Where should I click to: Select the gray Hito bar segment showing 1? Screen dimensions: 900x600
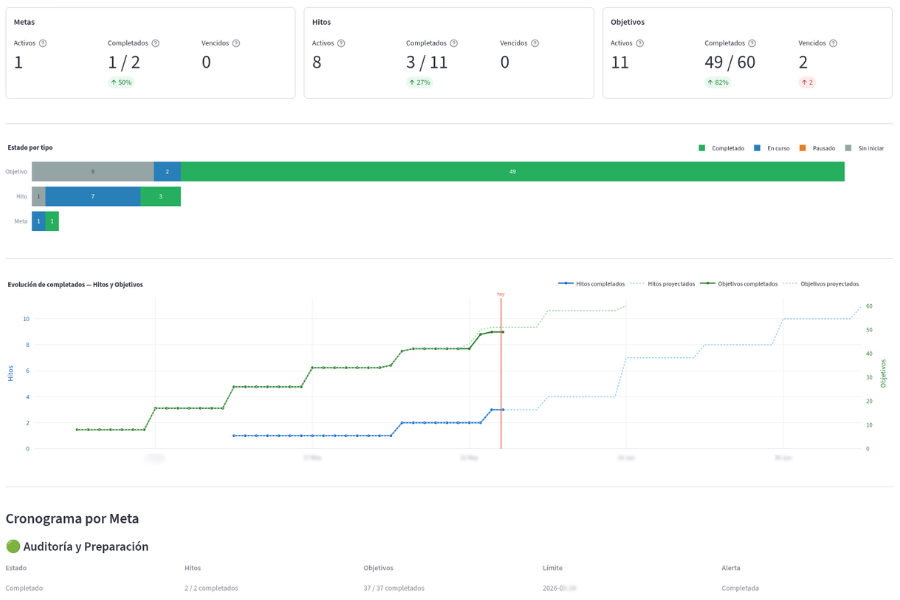click(38, 196)
